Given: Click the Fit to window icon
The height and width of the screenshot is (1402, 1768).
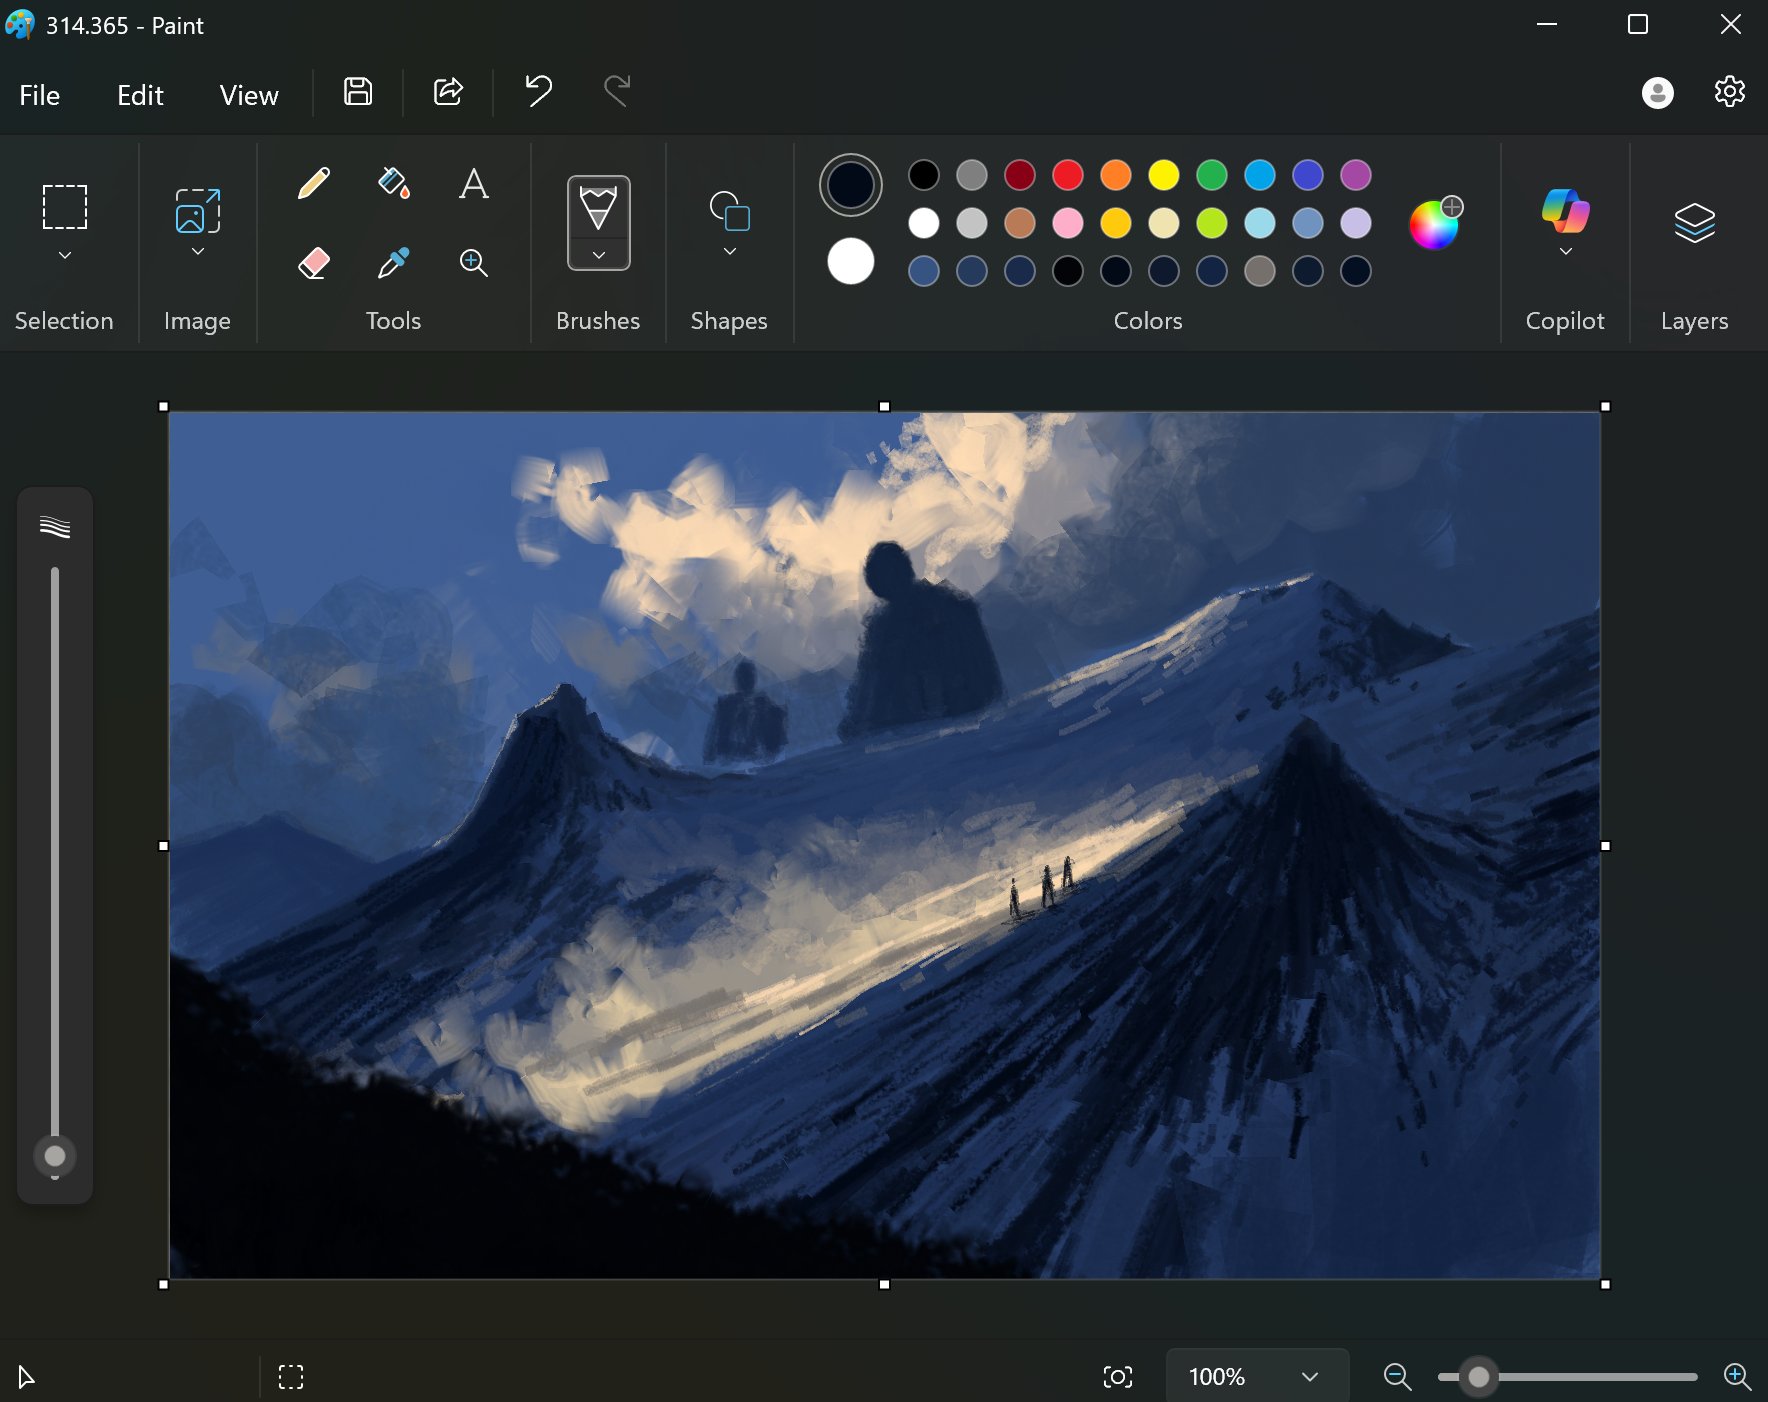Looking at the screenshot, I should point(1118,1377).
